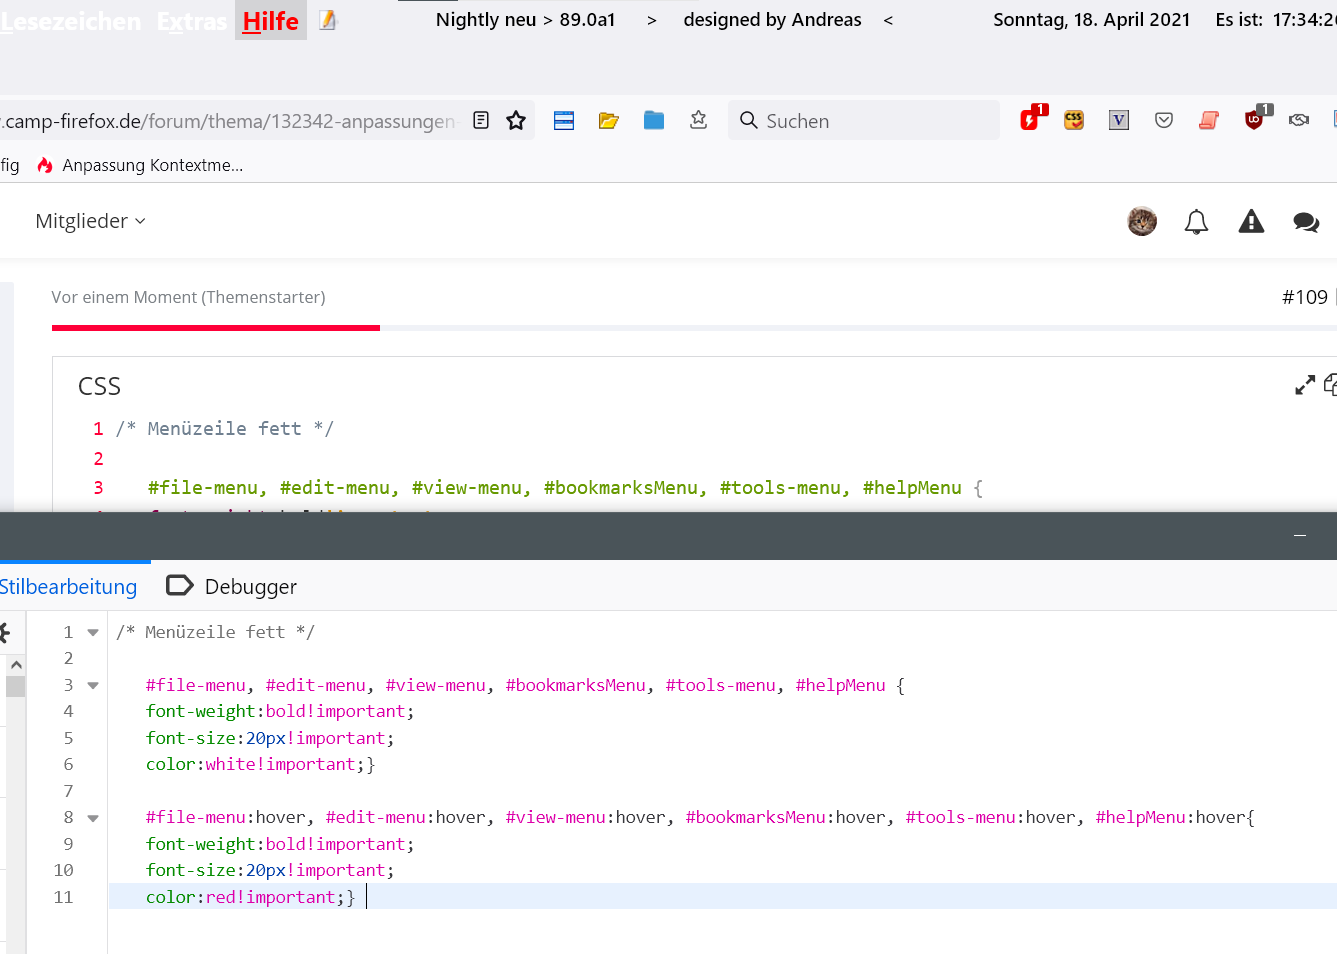Bookmark this page with star icon

516,121
